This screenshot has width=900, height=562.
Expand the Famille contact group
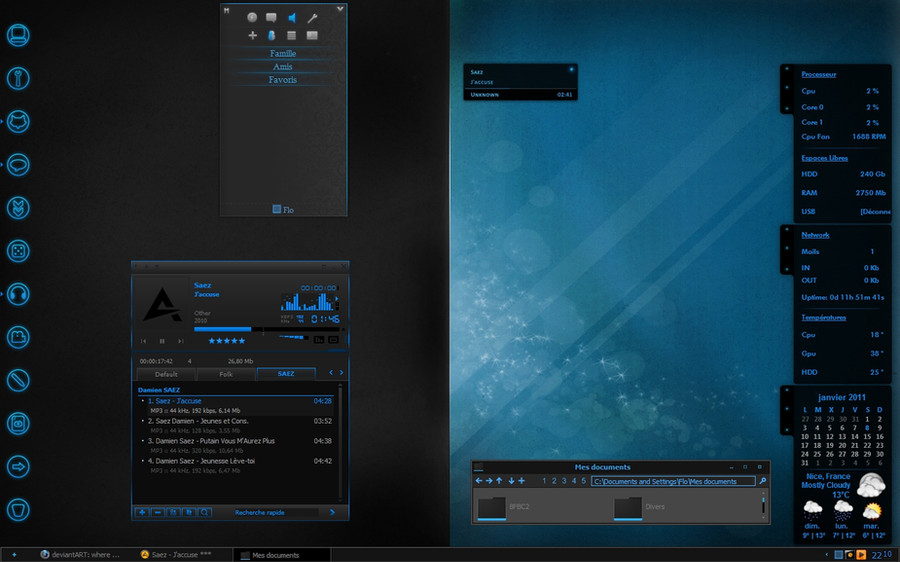point(283,53)
